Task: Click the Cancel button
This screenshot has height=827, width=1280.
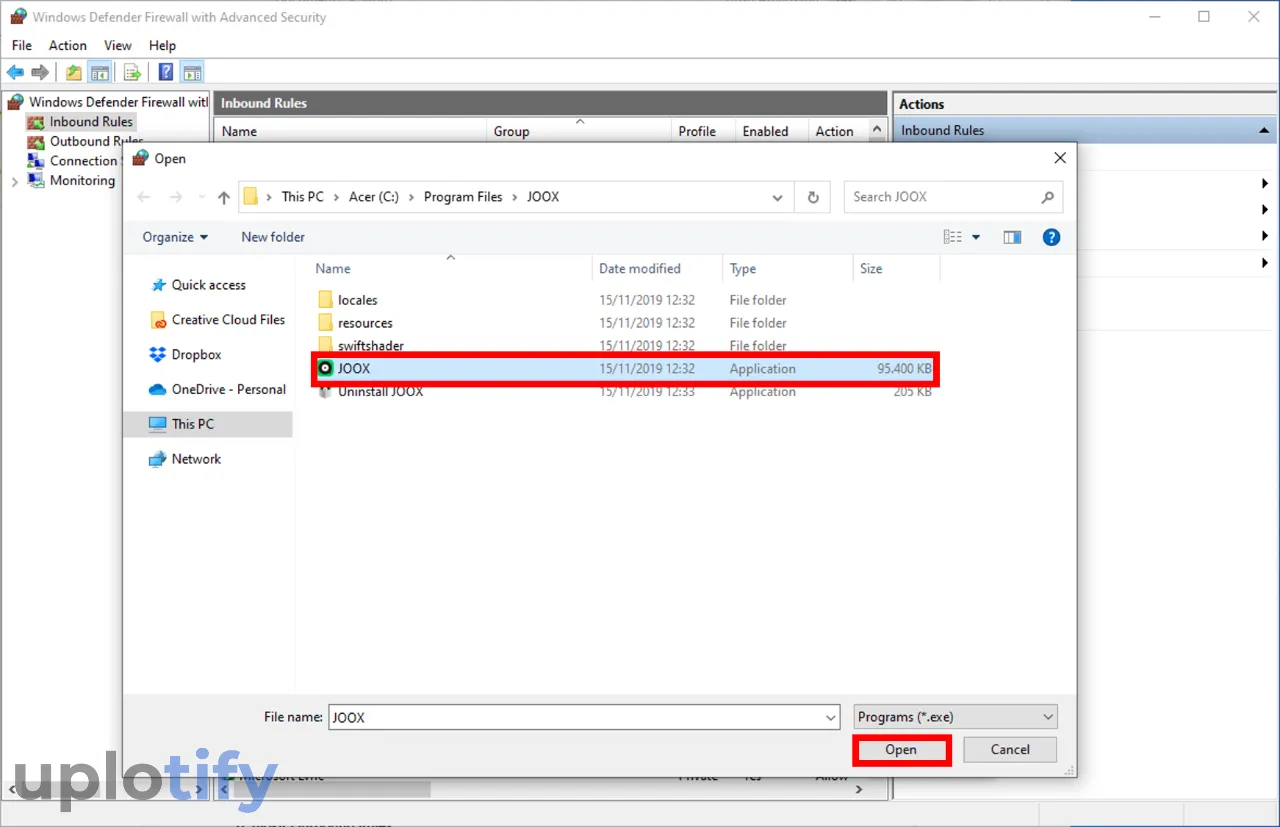Action: (x=1010, y=750)
